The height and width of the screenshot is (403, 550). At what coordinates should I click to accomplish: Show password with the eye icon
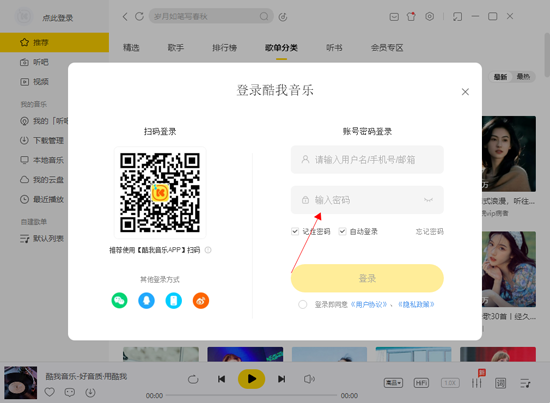tap(428, 200)
